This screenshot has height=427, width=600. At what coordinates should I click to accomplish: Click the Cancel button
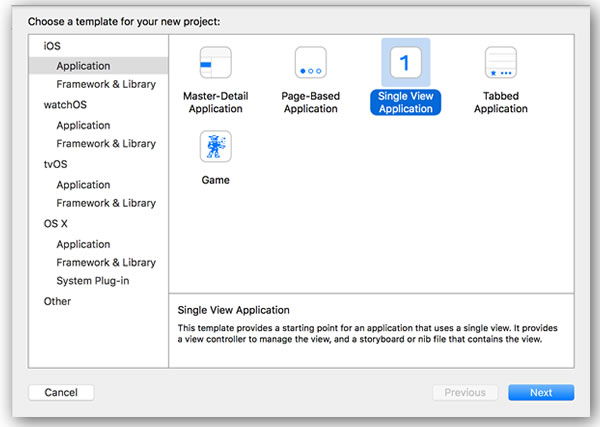[x=61, y=393]
